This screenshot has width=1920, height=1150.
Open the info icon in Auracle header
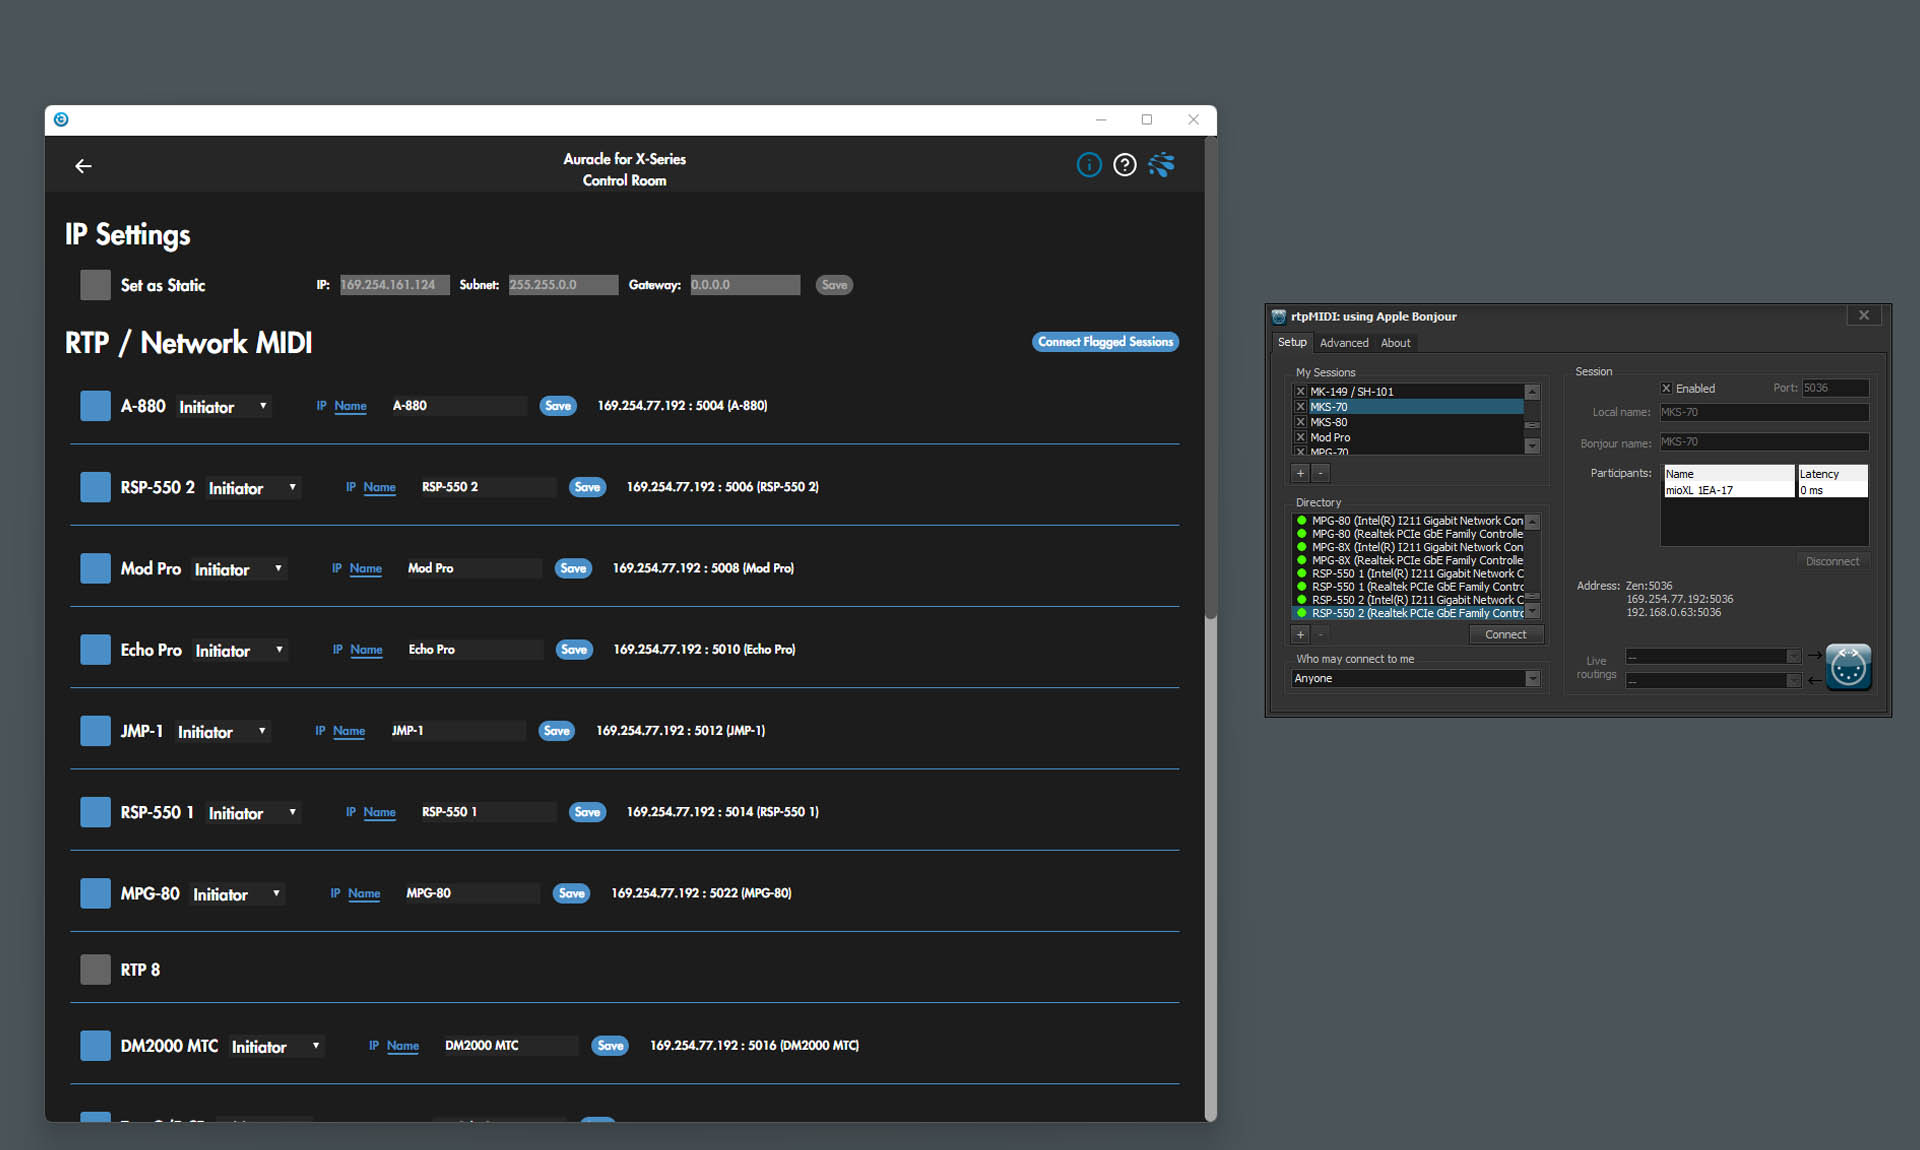(x=1089, y=165)
